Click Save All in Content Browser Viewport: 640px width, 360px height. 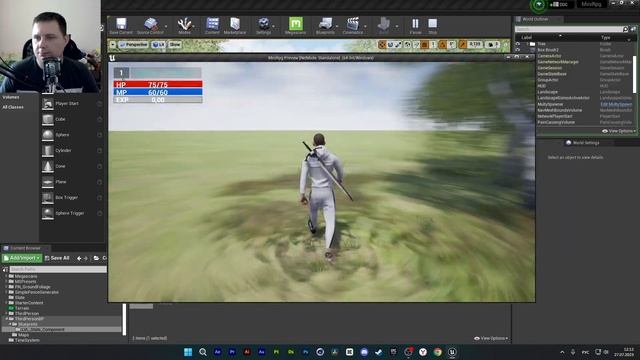point(57,258)
